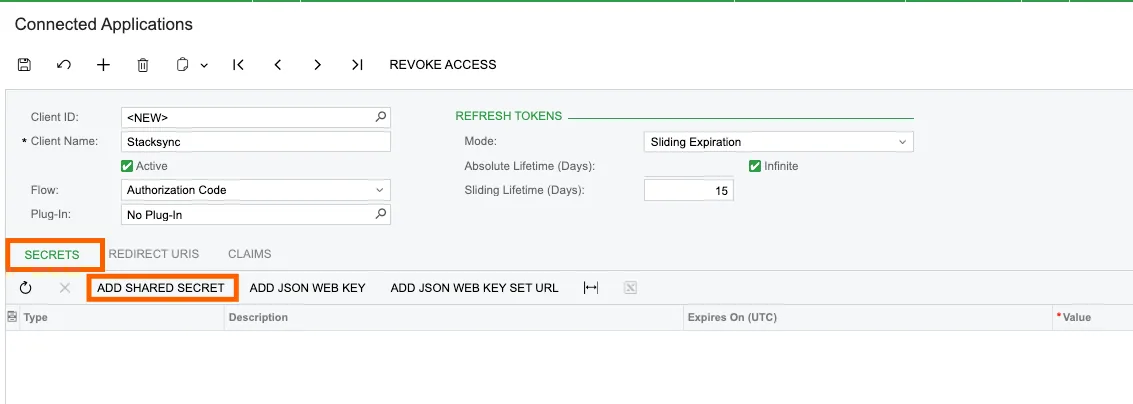Click the Export to Excel icon
Viewport: 1133px width, 404px height.
630,288
